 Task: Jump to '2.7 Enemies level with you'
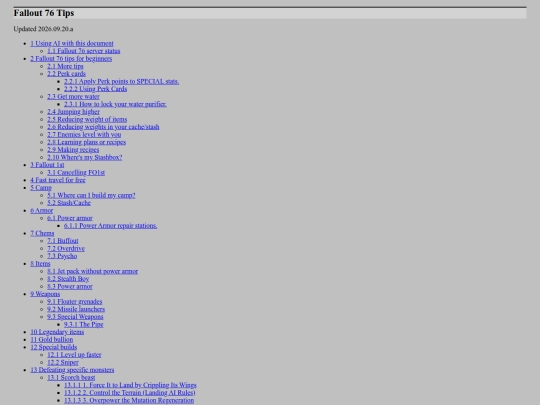(84, 134)
